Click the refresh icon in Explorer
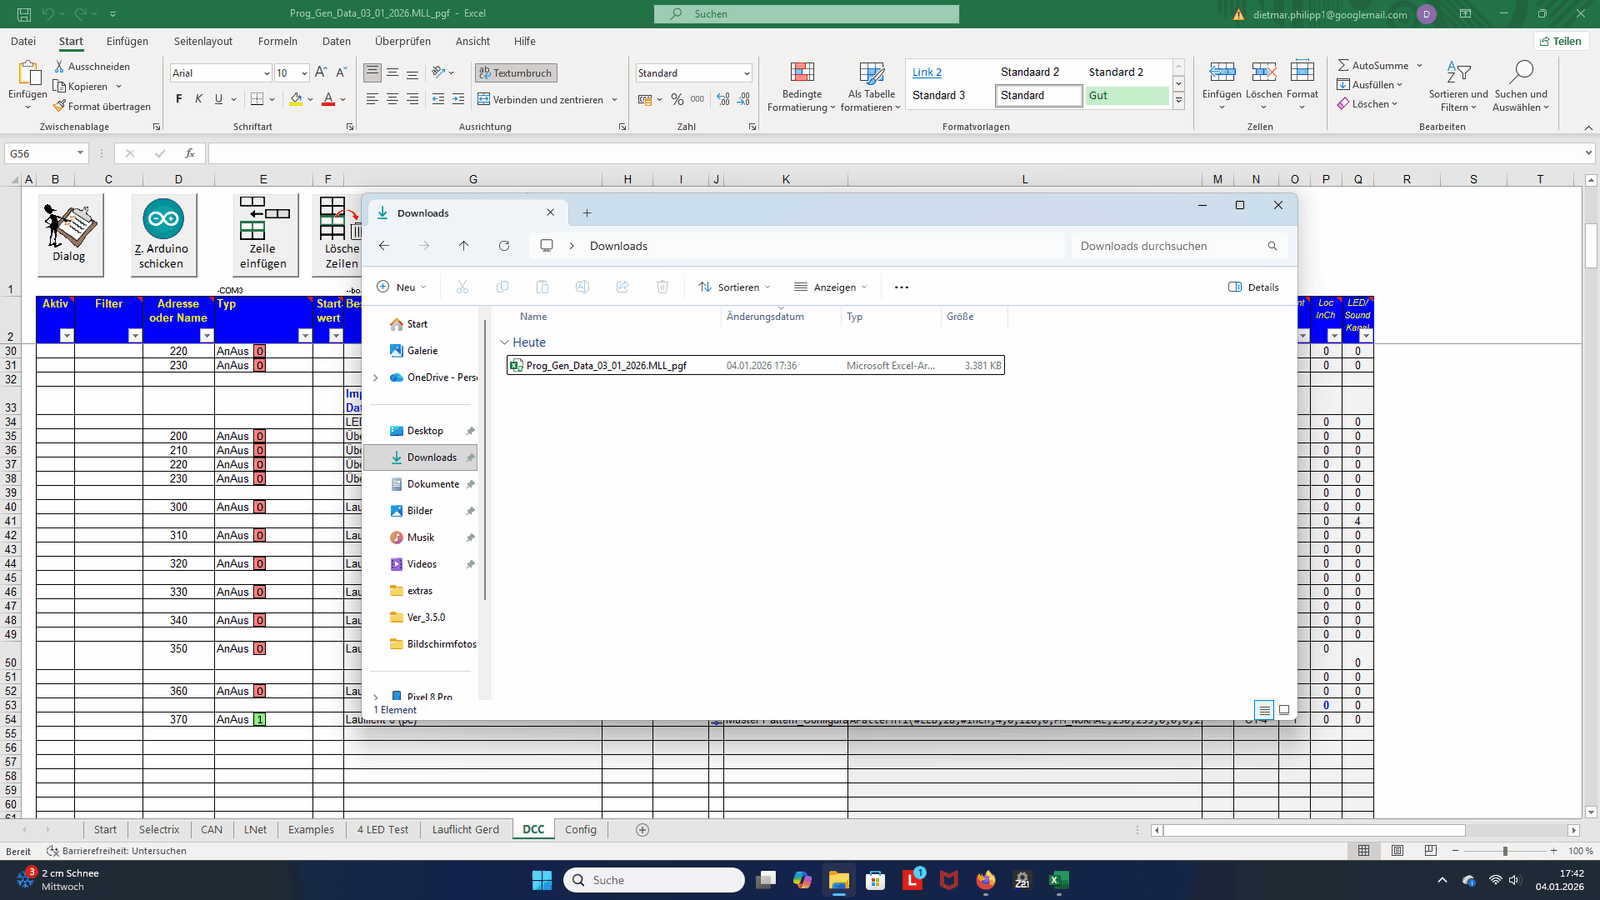 click(504, 246)
